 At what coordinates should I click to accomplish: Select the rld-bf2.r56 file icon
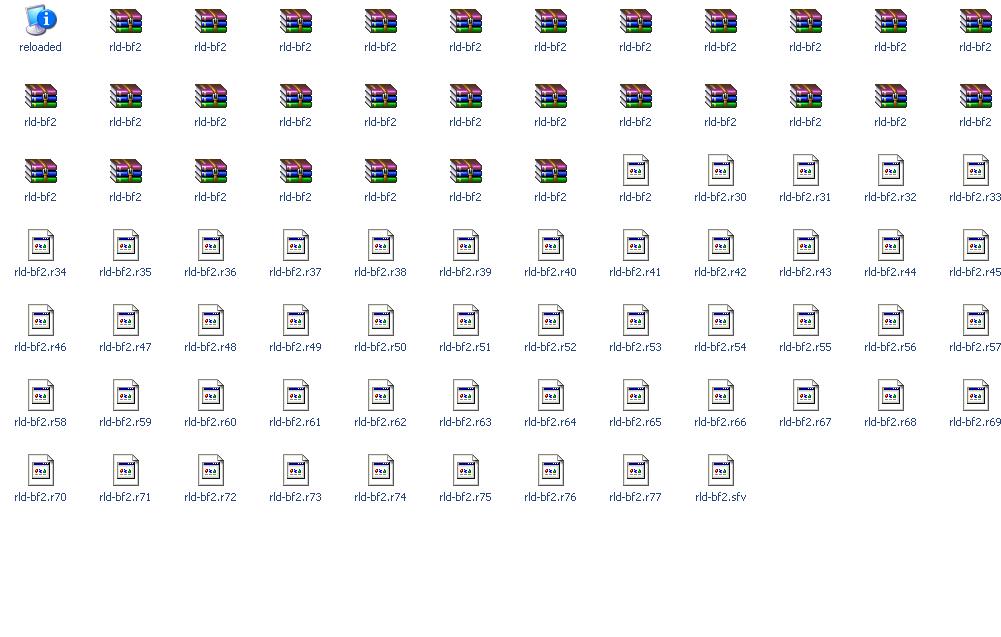point(890,320)
